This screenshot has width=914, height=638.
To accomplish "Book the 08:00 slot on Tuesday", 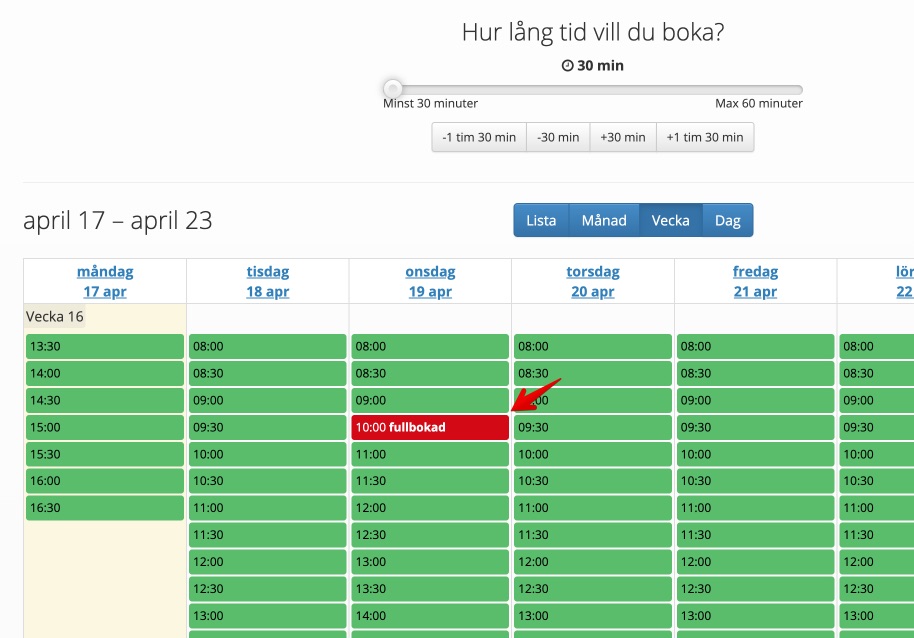I will (x=267, y=346).
